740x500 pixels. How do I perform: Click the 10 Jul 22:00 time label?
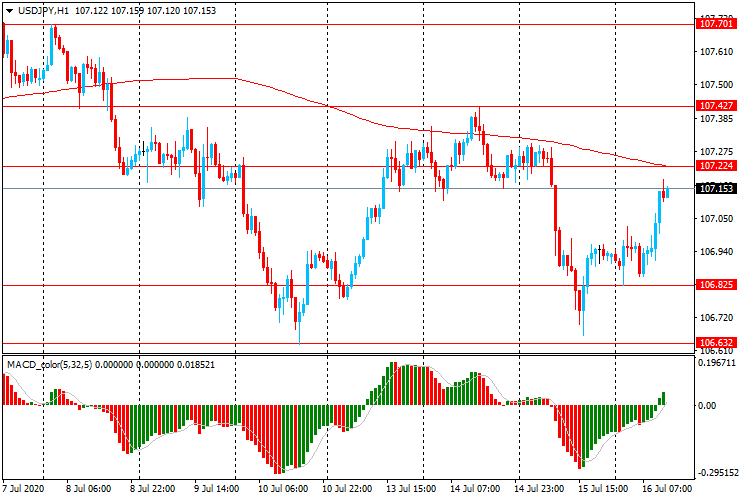(347, 488)
